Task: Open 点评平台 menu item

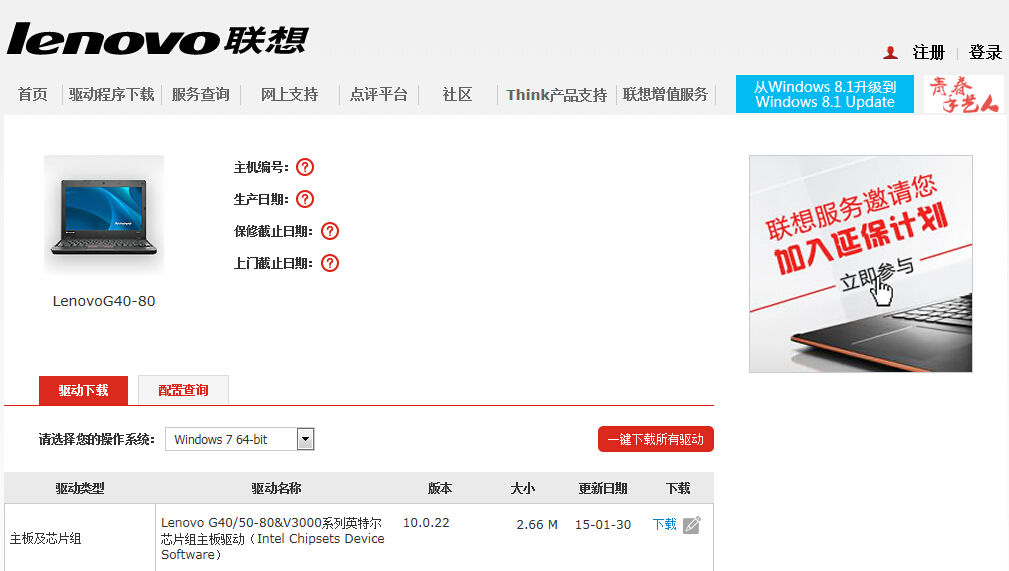Action: pos(378,95)
